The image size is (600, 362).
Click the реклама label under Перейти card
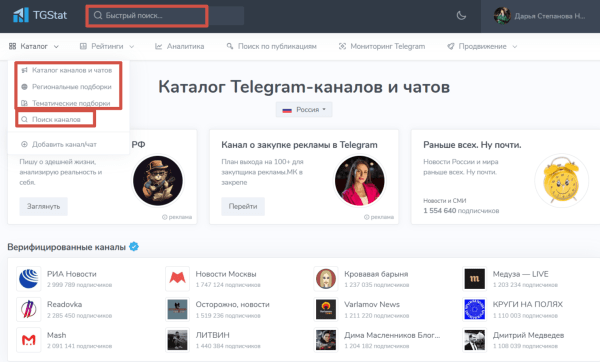[x=379, y=217]
